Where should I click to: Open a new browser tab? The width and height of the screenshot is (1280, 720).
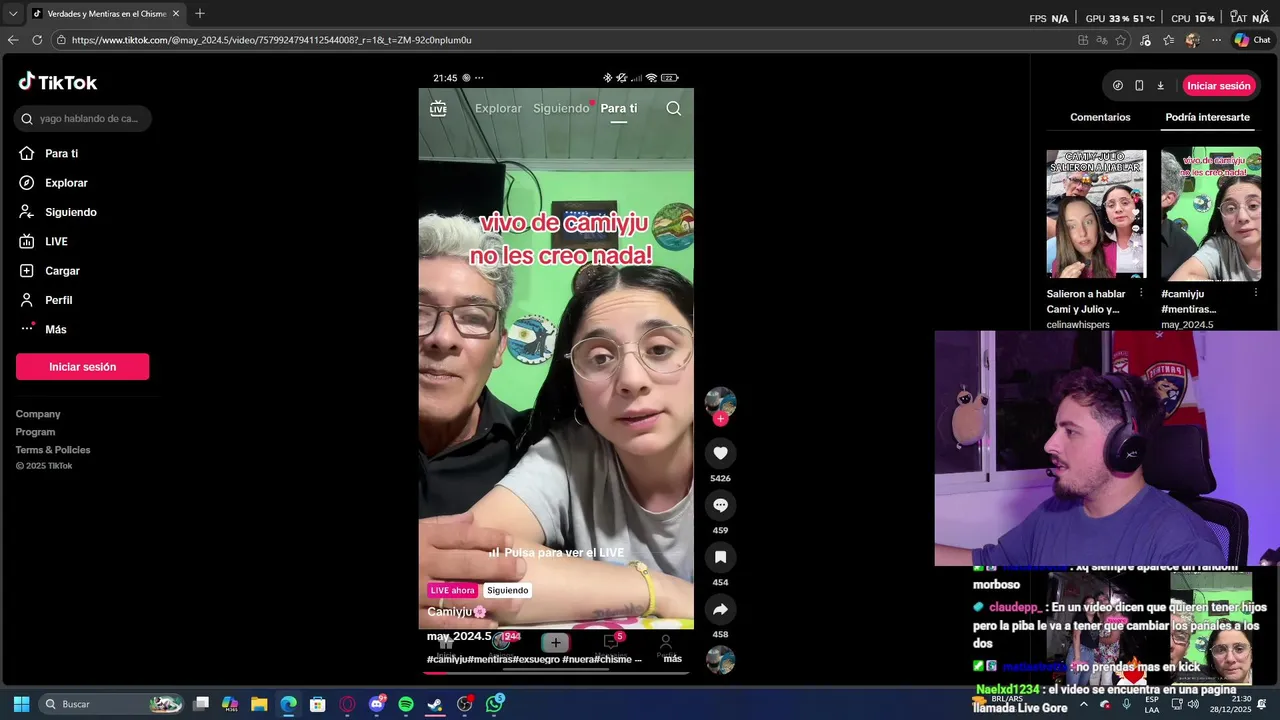pos(200,14)
